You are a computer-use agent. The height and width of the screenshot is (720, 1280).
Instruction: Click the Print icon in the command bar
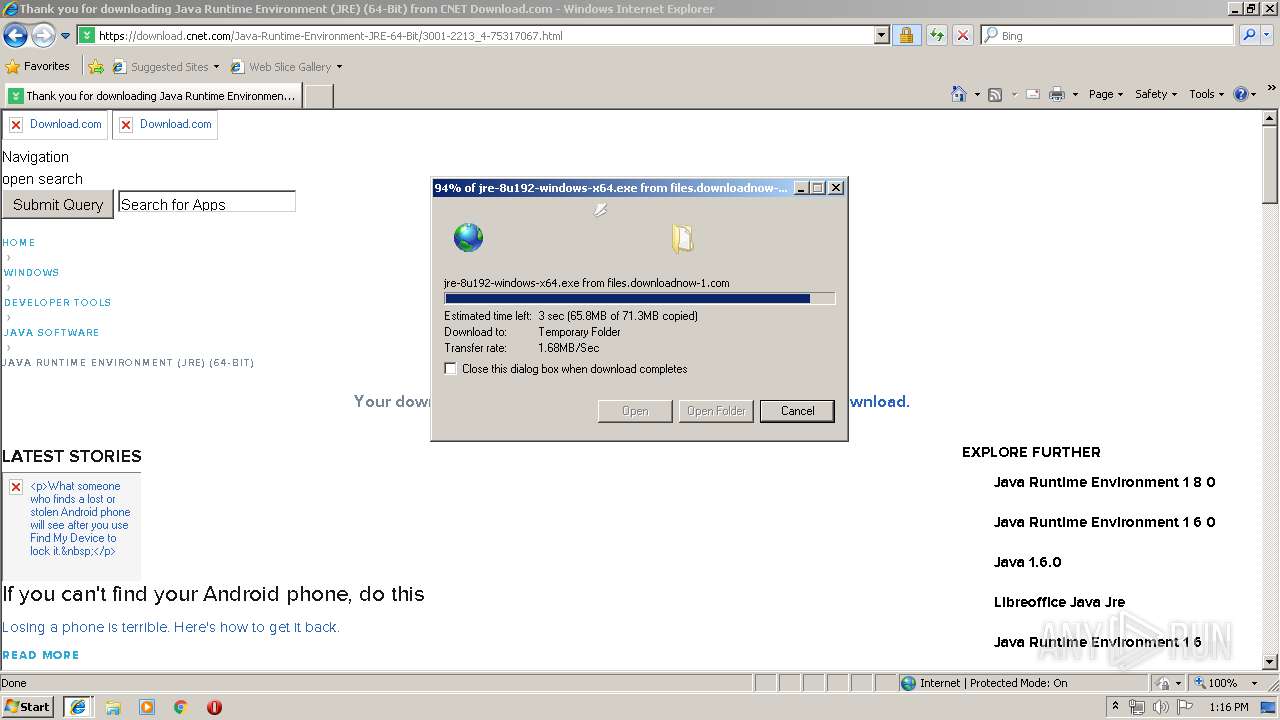tap(1057, 94)
